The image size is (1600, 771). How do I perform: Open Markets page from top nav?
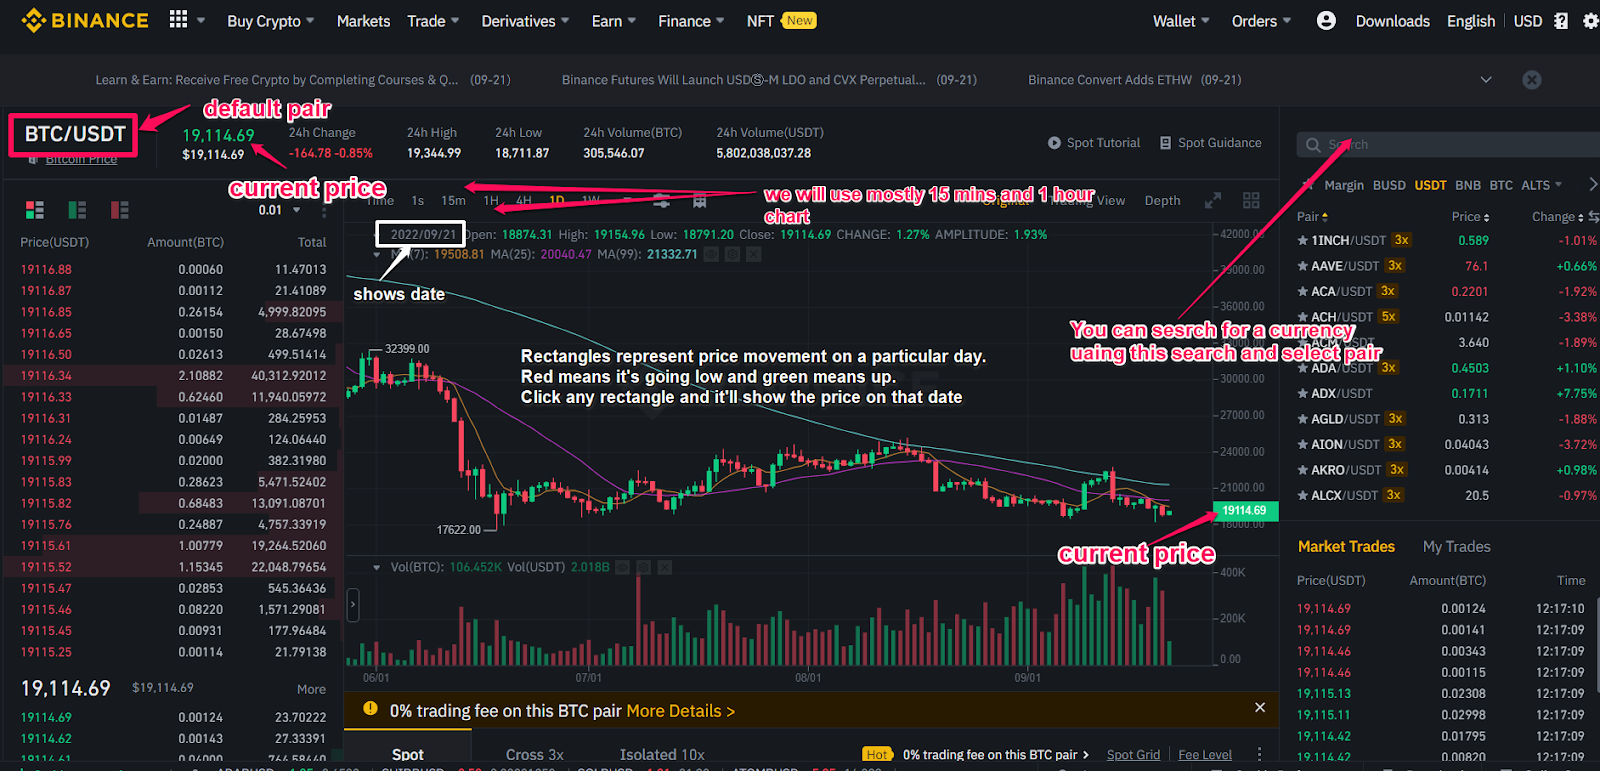coord(363,21)
